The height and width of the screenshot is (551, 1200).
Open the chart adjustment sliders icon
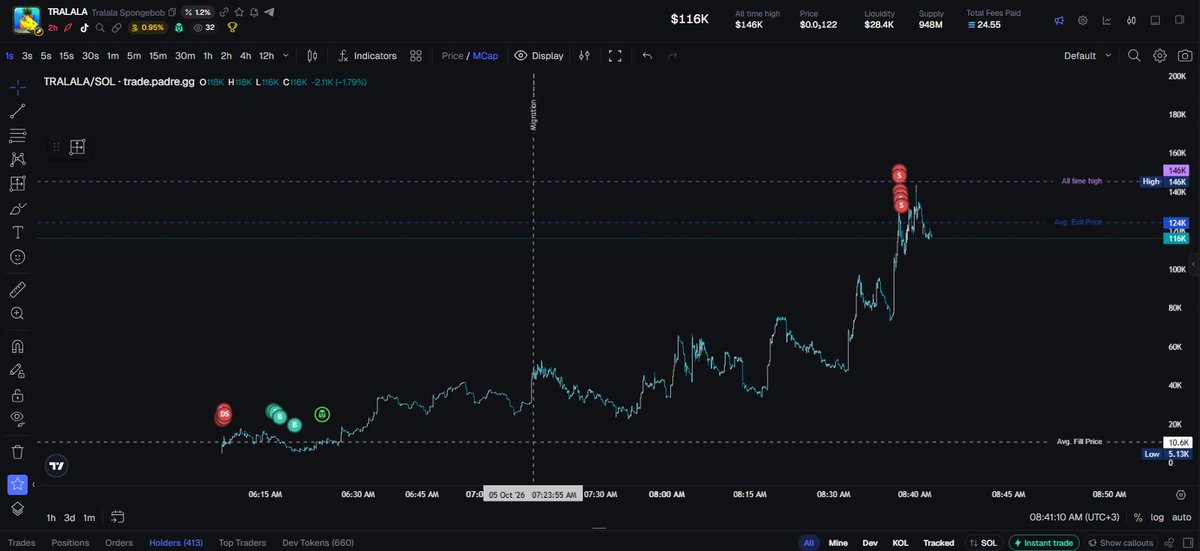(x=584, y=56)
